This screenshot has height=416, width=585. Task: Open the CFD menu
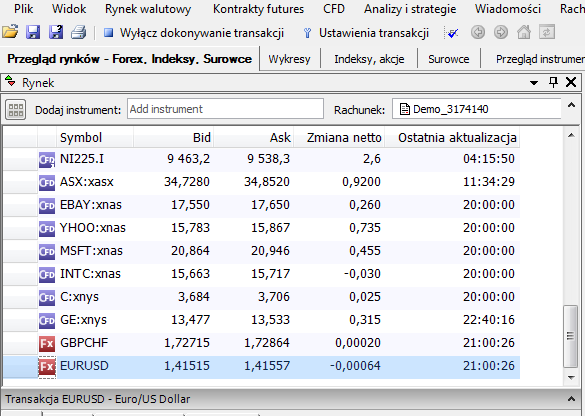pyautogui.click(x=334, y=9)
